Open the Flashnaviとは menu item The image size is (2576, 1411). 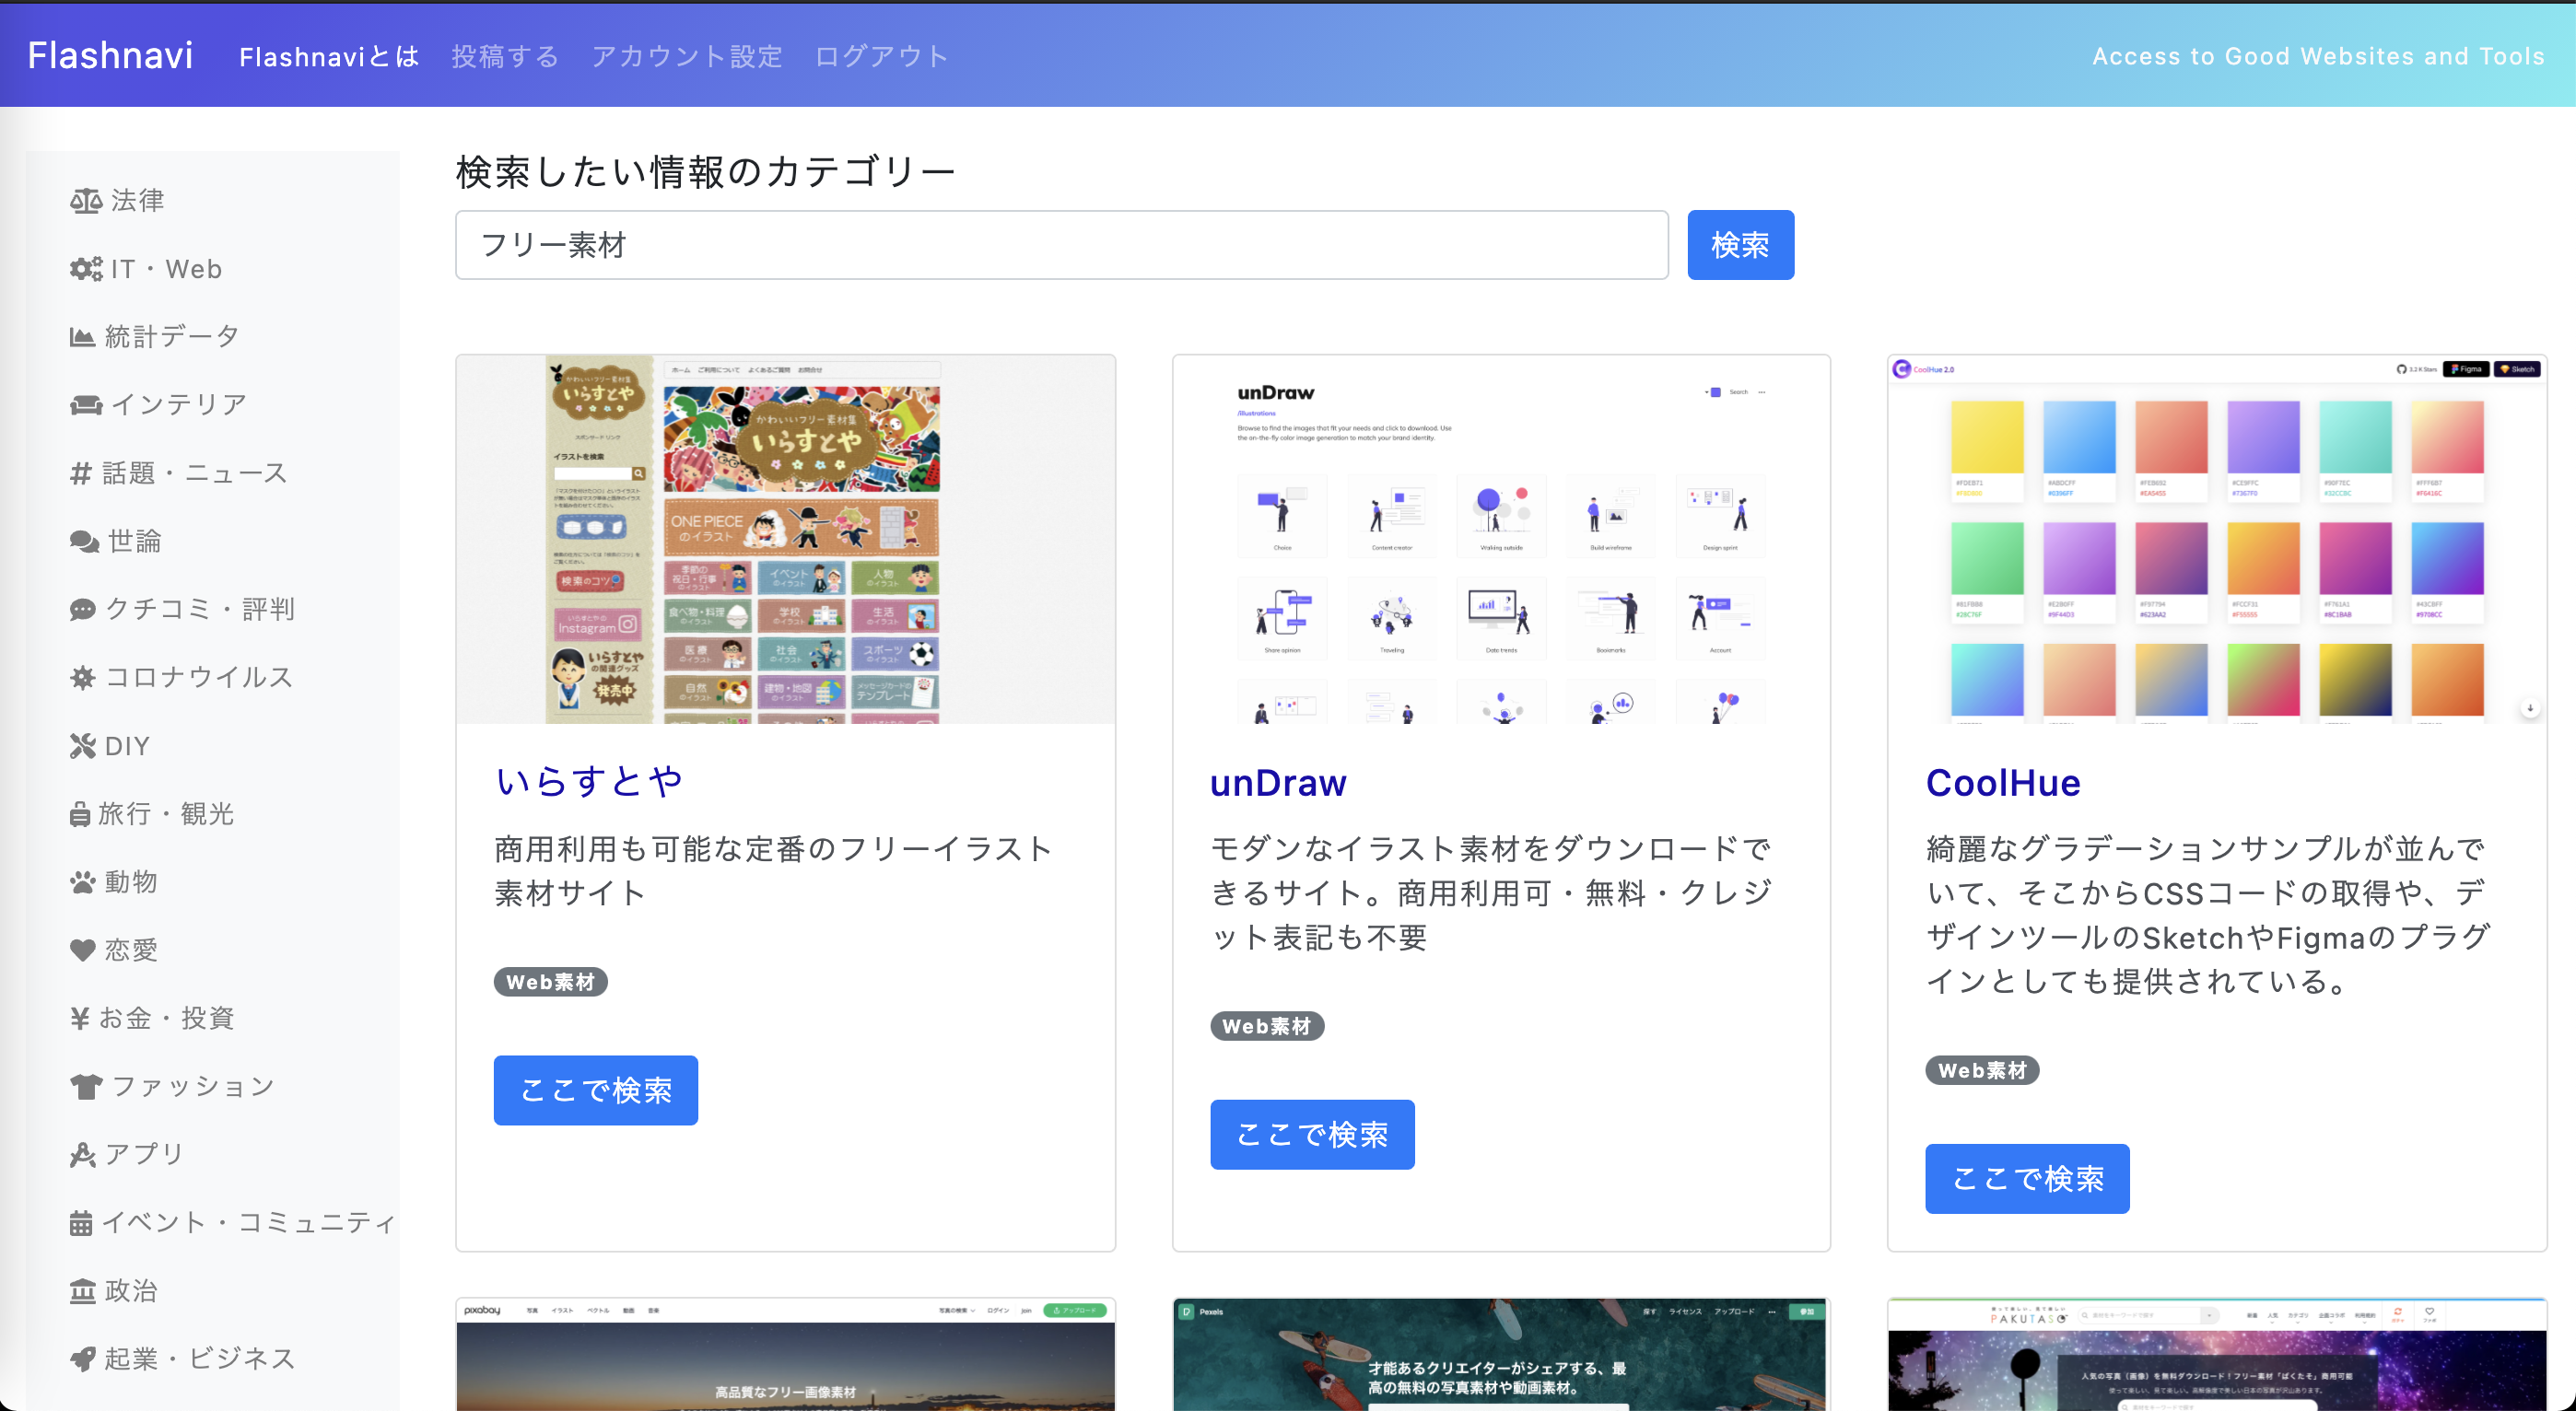point(328,56)
